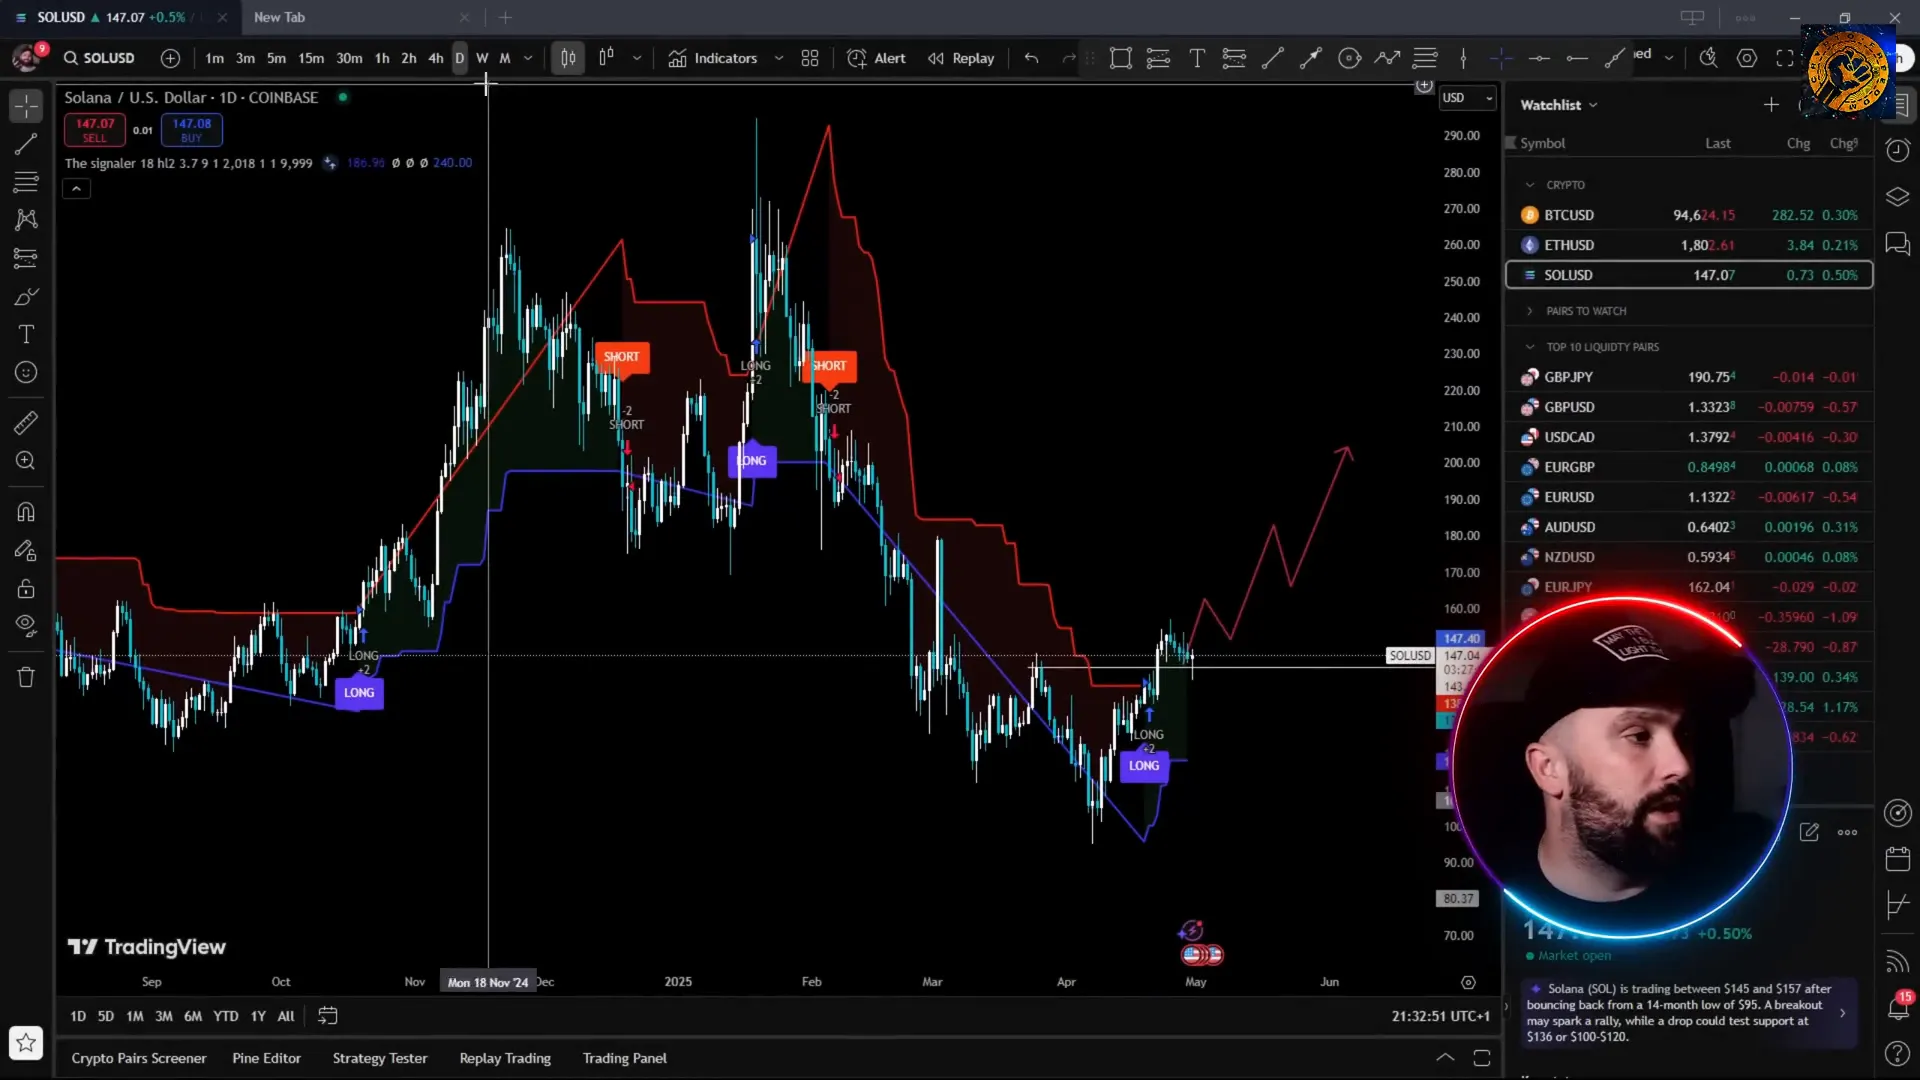This screenshot has height=1080, width=1920.
Task: Toggle hide all drawings eye icon
Action: [x=26, y=626]
